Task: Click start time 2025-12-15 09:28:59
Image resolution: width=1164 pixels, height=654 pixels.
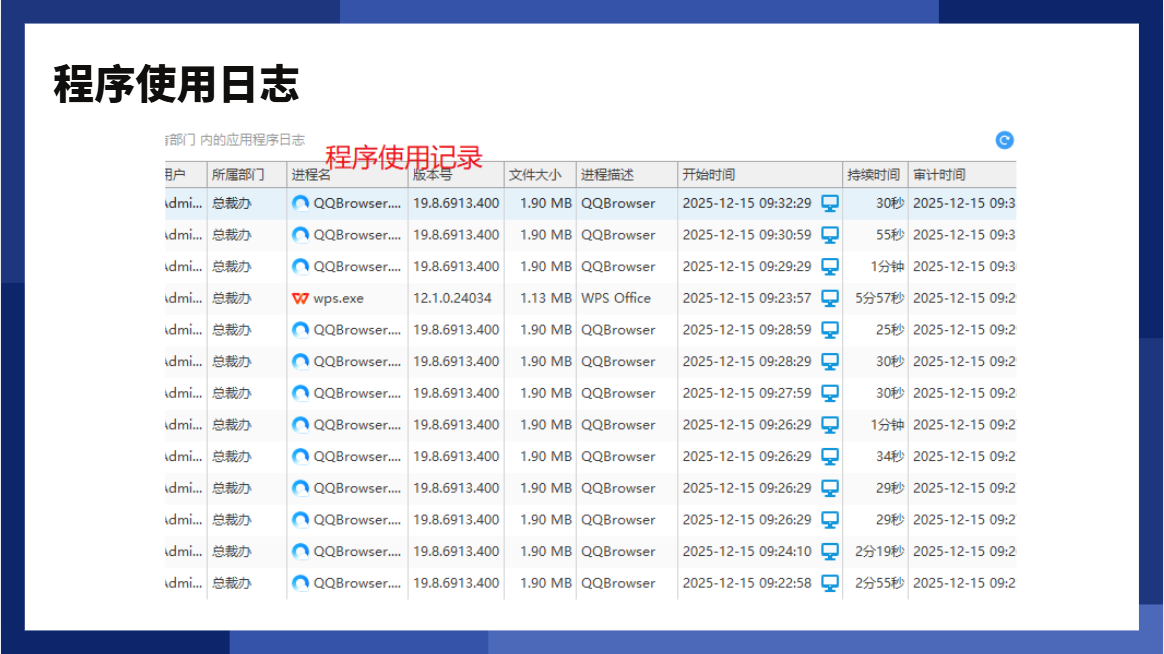Action: pyautogui.click(x=747, y=330)
